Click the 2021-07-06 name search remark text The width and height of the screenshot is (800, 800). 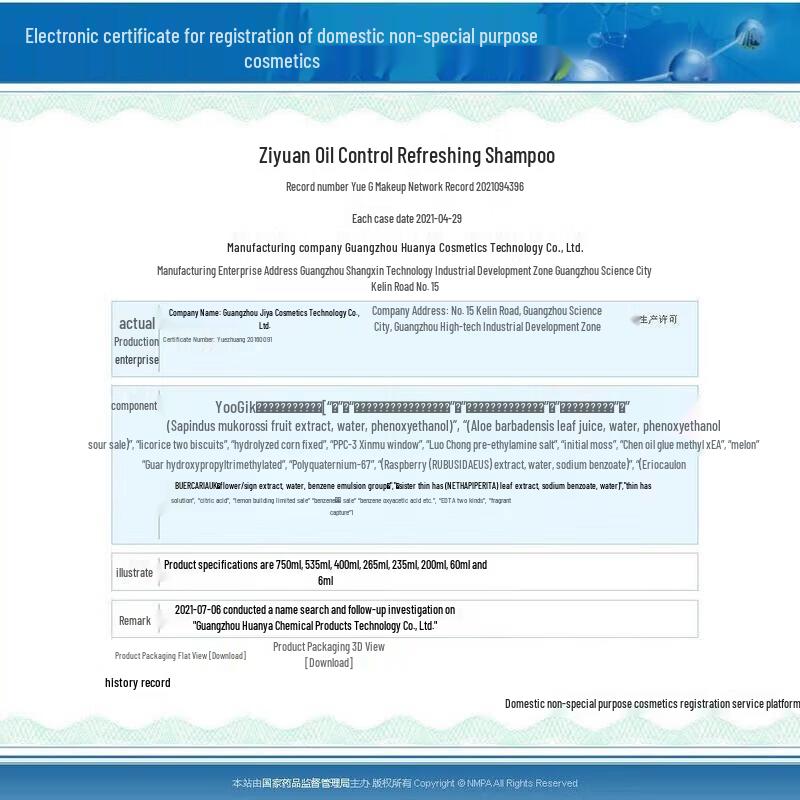point(315,617)
